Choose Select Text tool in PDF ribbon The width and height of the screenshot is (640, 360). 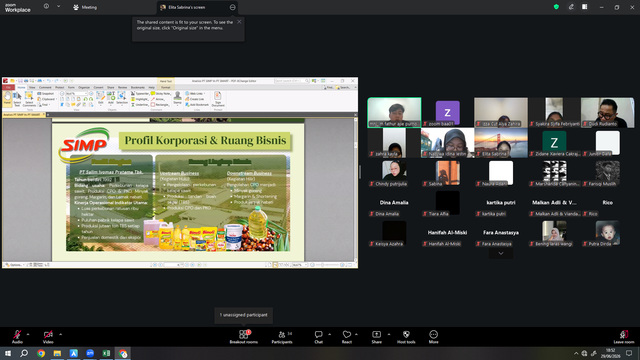[x=17, y=99]
